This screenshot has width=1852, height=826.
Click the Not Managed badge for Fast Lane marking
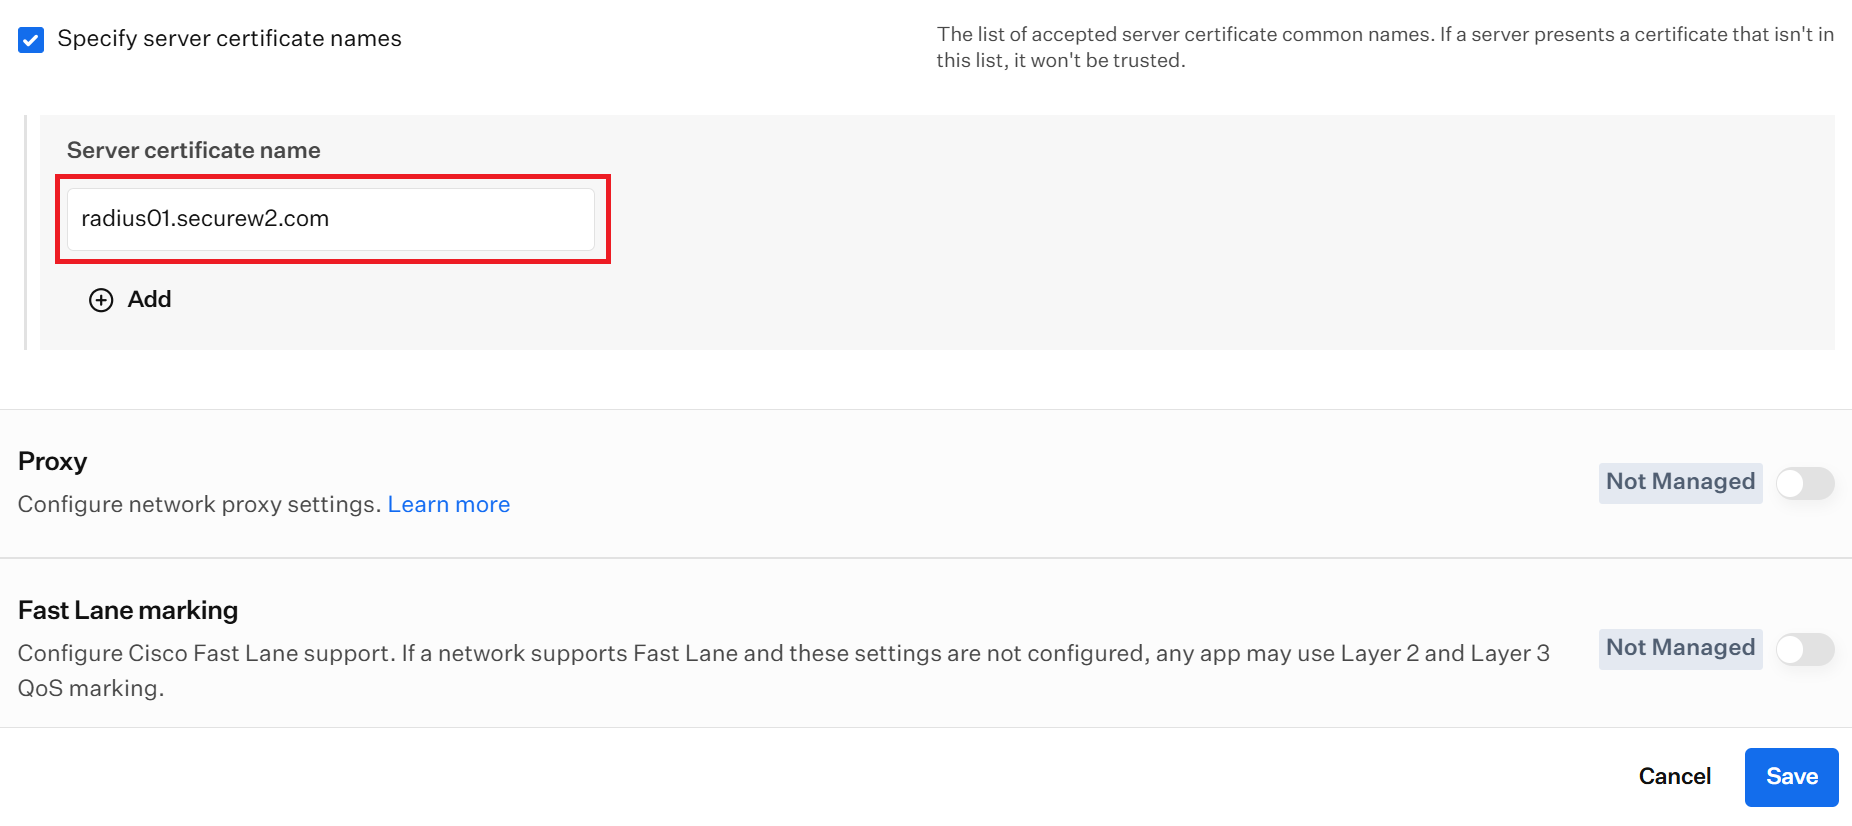click(x=1680, y=648)
